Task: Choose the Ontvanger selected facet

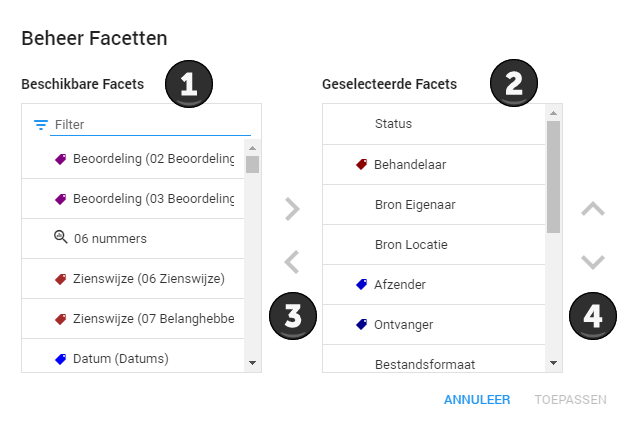Action: [434, 325]
